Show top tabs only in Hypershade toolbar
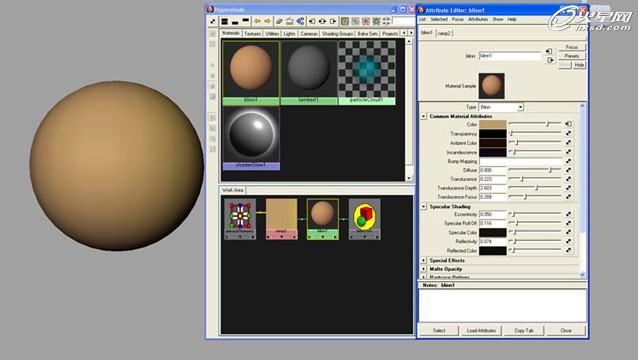This screenshot has height=360, width=638. [245, 21]
